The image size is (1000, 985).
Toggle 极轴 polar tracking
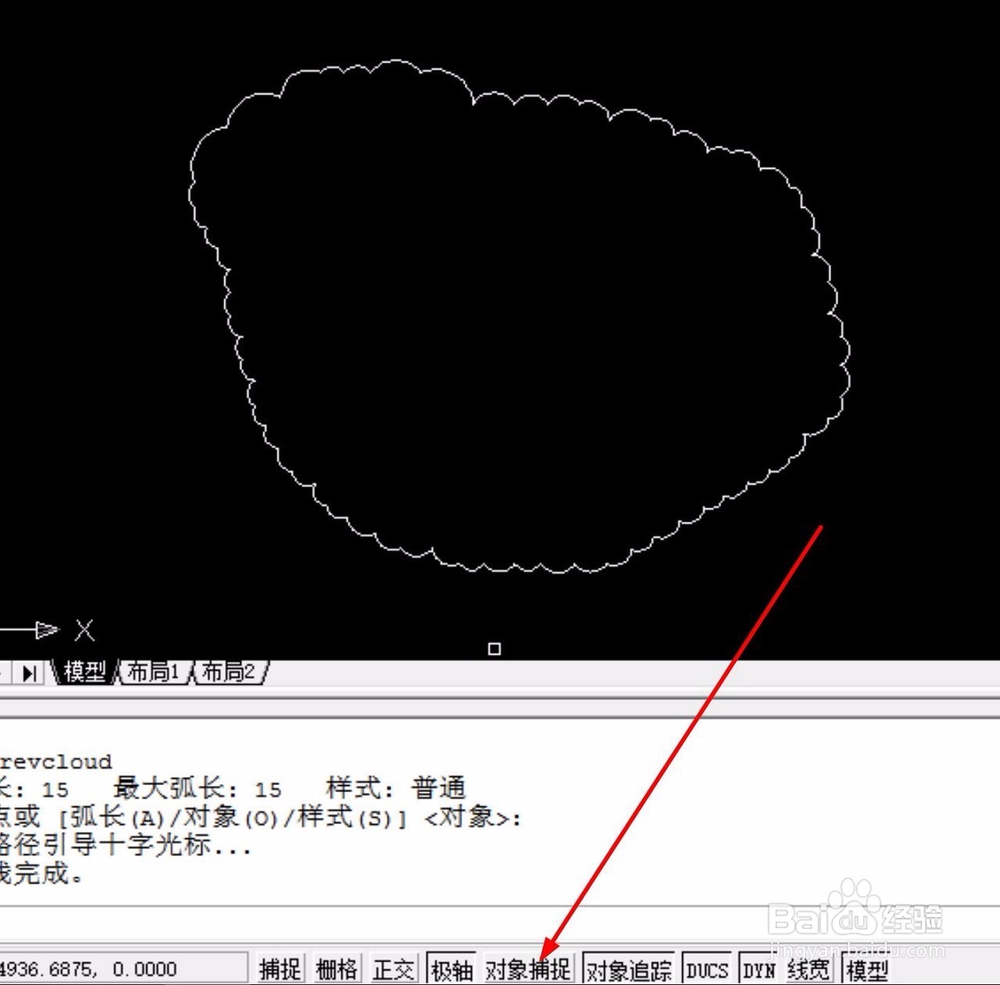click(451, 969)
